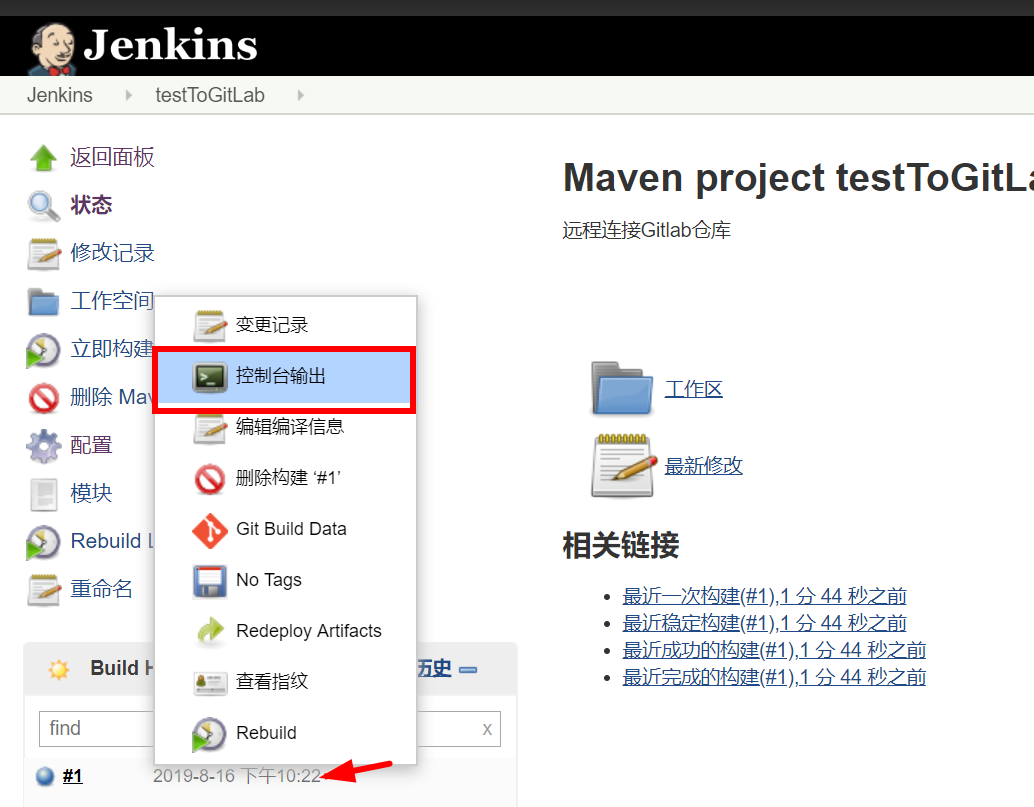This screenshot has height=807, width=1034.
Task: Click the testToGitLab breadcrumb link
Action: (x=210, y=96)
